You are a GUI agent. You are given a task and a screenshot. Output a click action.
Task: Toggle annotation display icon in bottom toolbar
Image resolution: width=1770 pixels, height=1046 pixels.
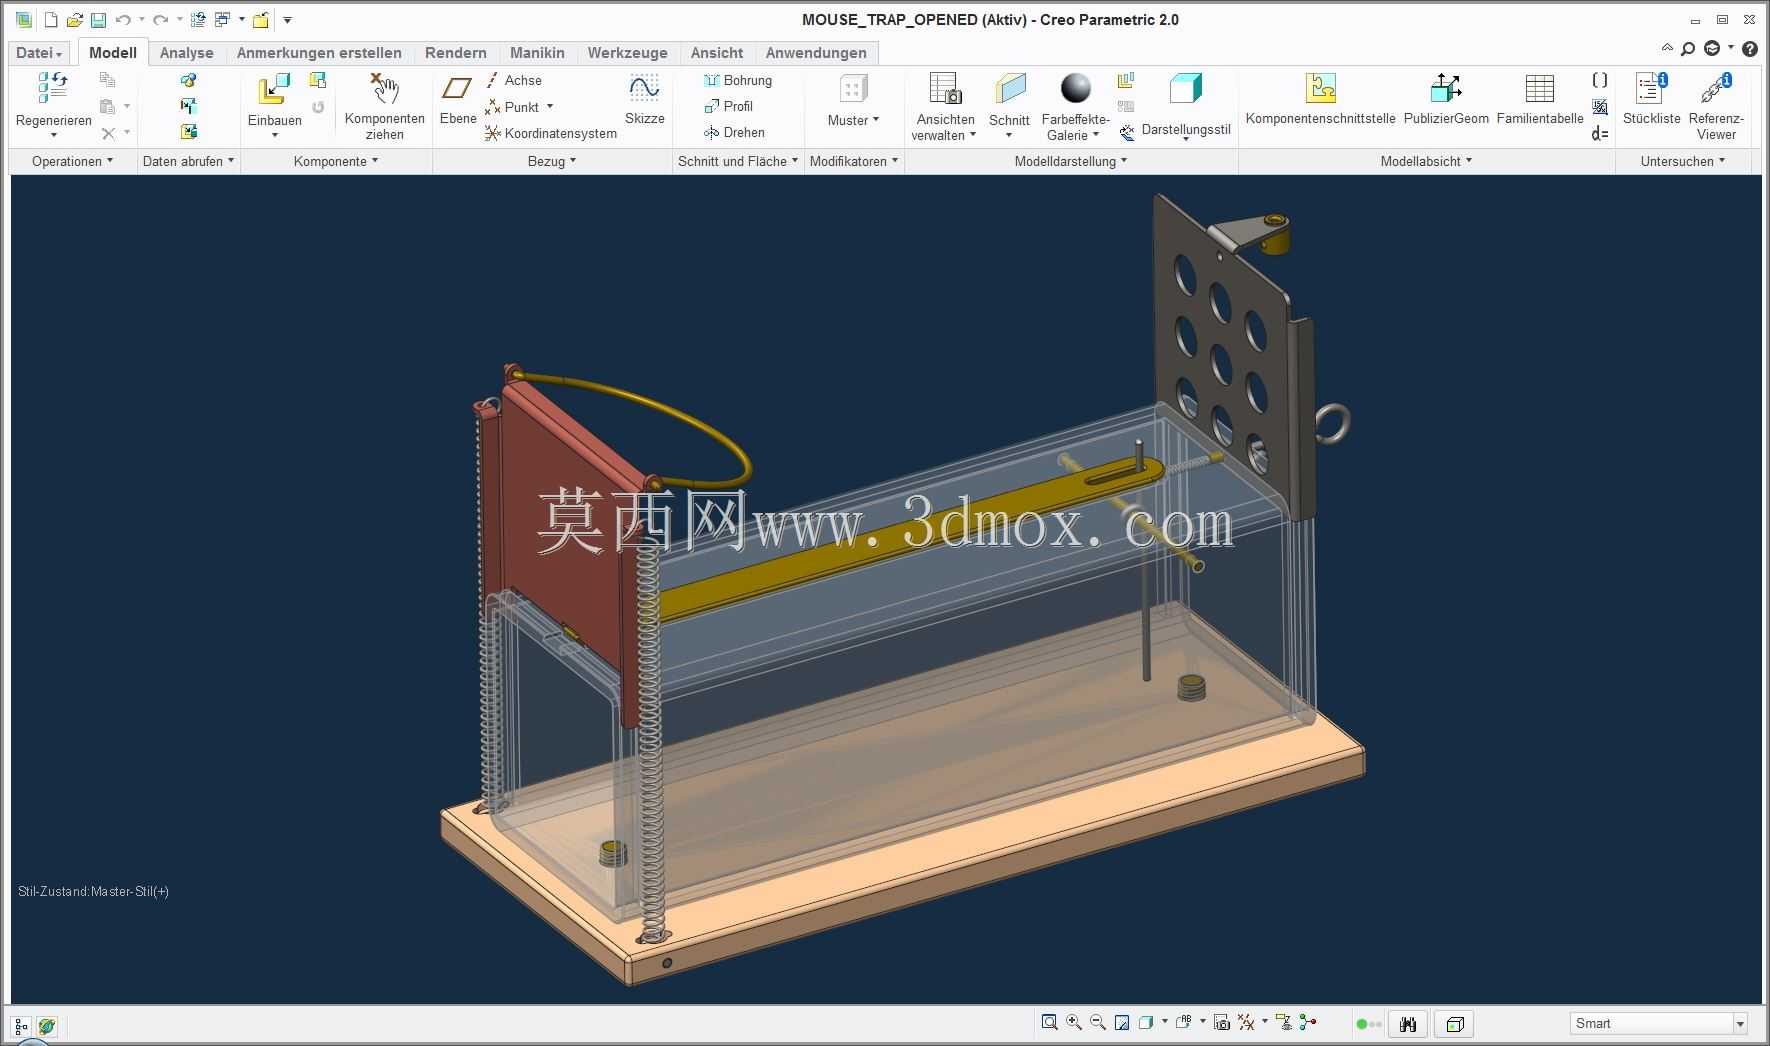click(x=1284, y=1022)
